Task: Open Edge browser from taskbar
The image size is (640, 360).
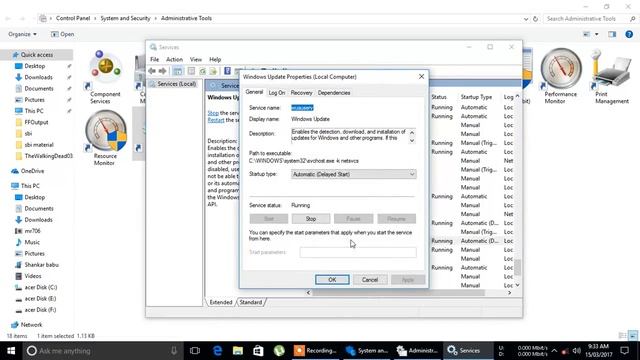Action: (x=217, y=351)
